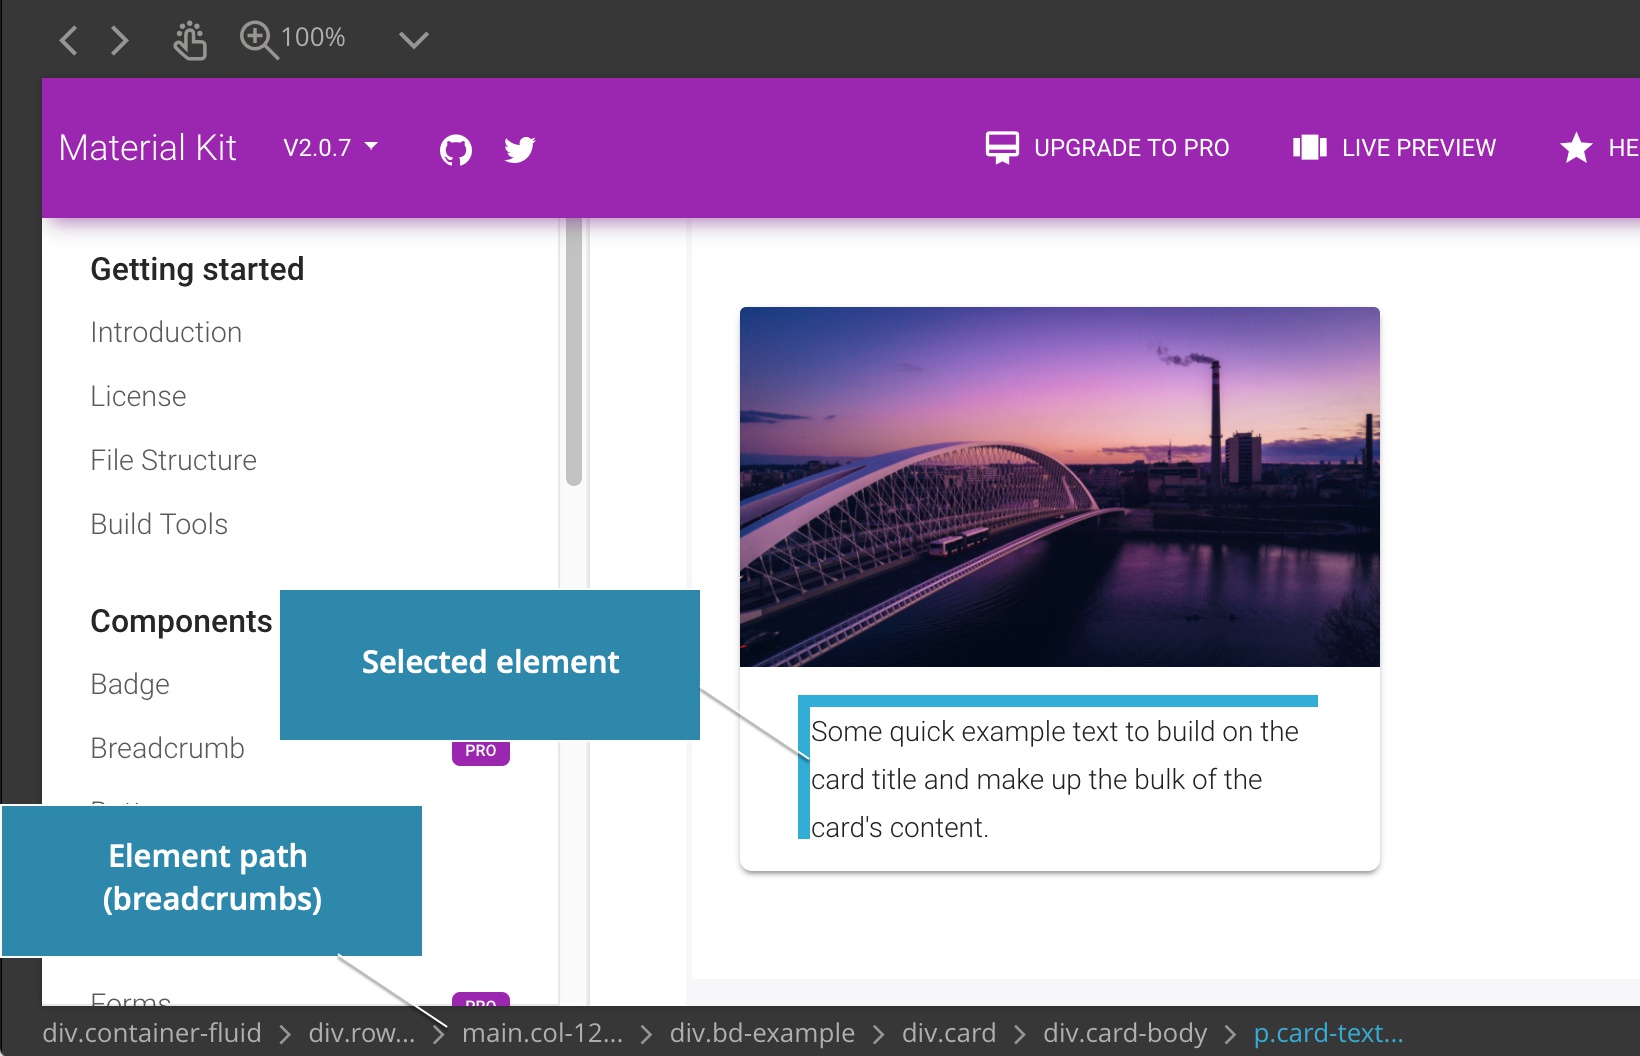
Task: Select div.card in the element path
Action: (x=949, y=1033)
